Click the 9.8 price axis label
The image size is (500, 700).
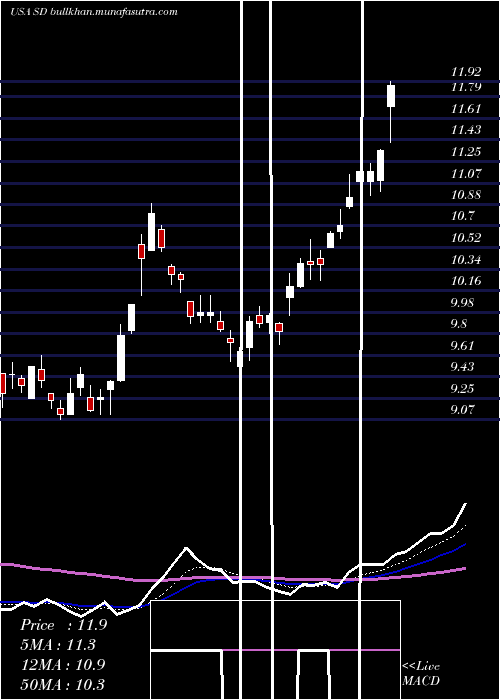(x=460, y=324)
